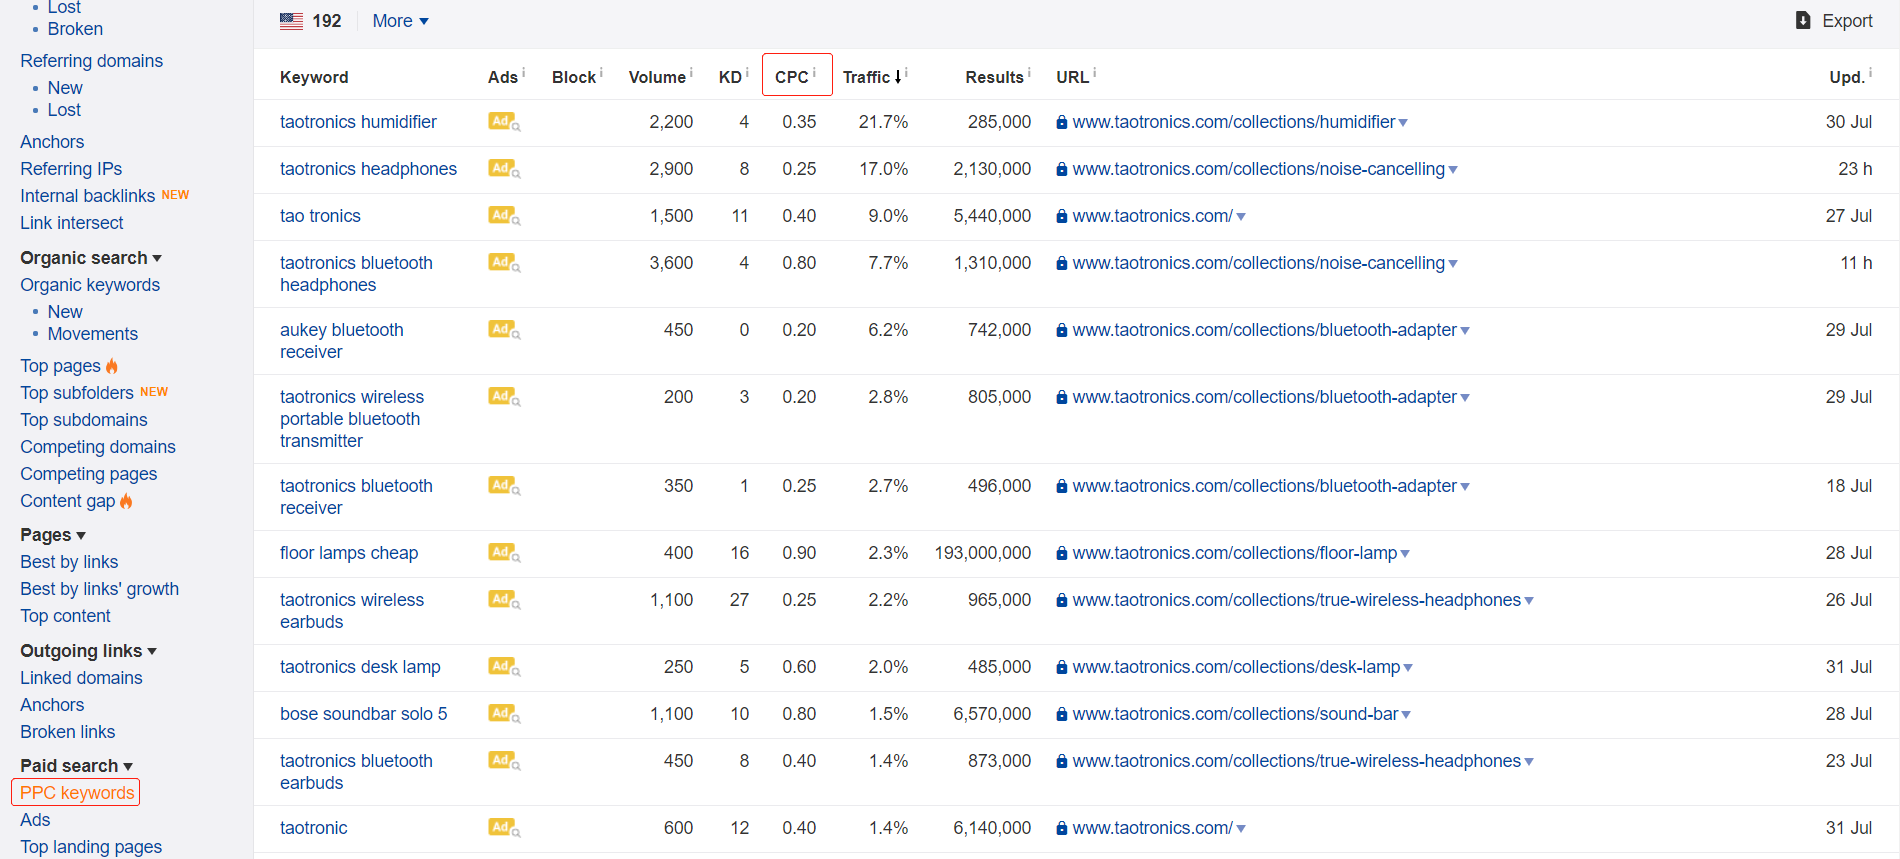Open the More dropdown

tap(400, 21)
